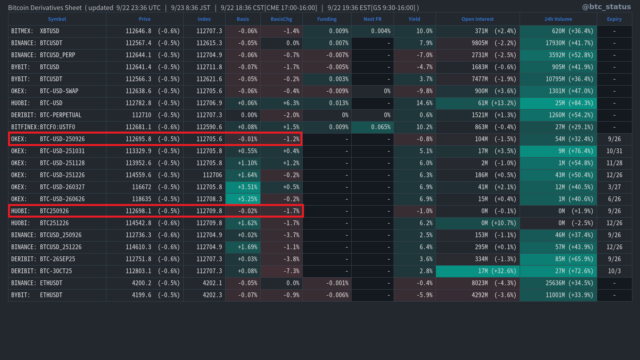Image resolution: width=640 pixels, height=360 pixels.
Task: Click the Symbol column header
Action: 57,19
